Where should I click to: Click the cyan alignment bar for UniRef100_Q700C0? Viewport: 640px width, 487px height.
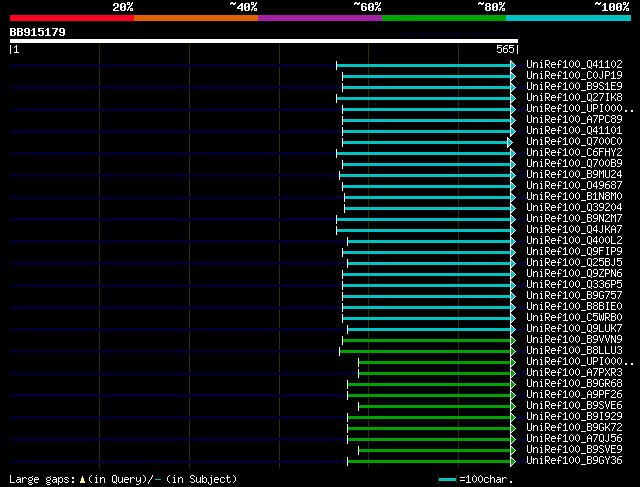(x=425, y=142)
